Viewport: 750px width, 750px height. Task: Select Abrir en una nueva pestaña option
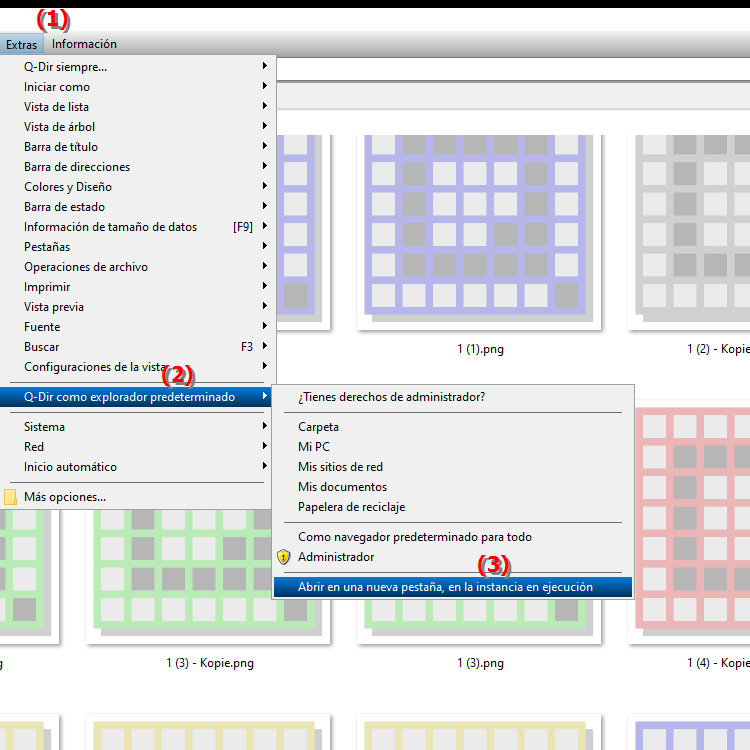click(445, 587)
